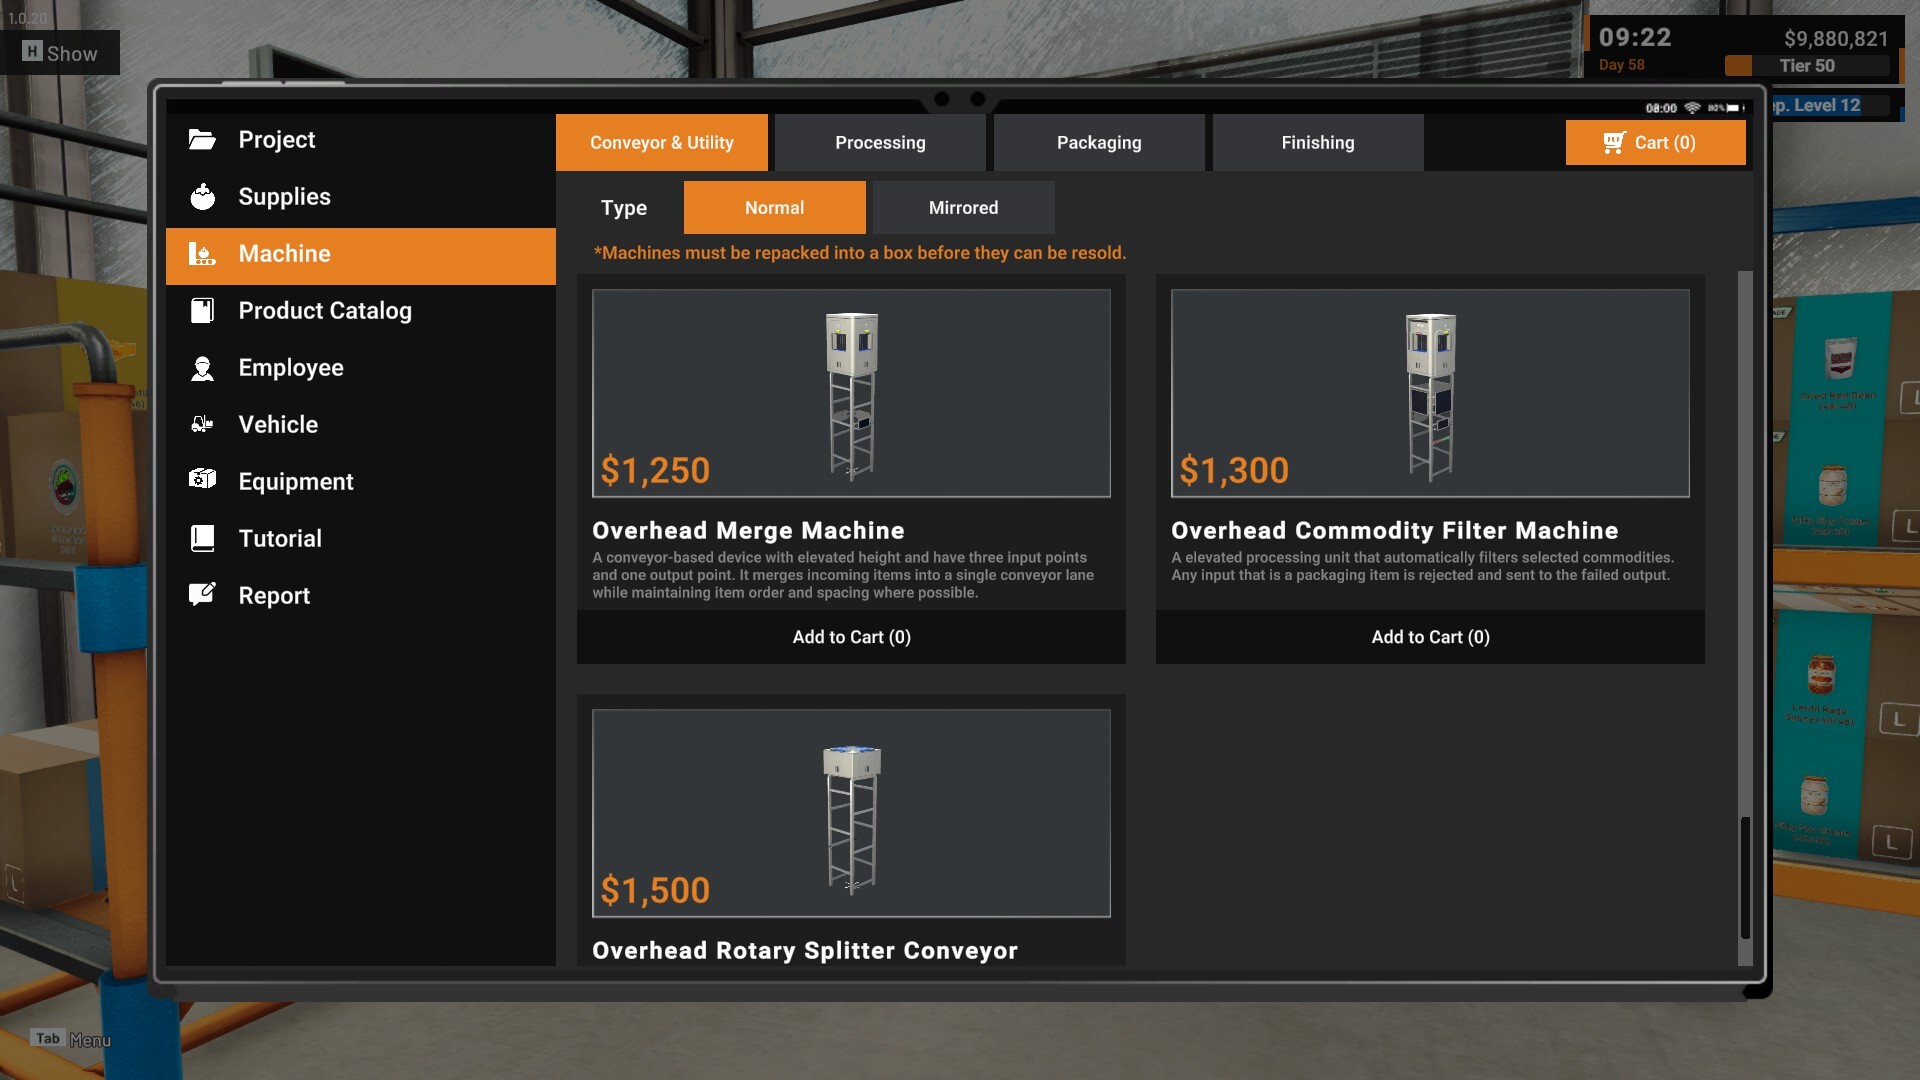Open the Packaging tab
This screenshot has height=1080, width=1920.
pos(1099,143)
